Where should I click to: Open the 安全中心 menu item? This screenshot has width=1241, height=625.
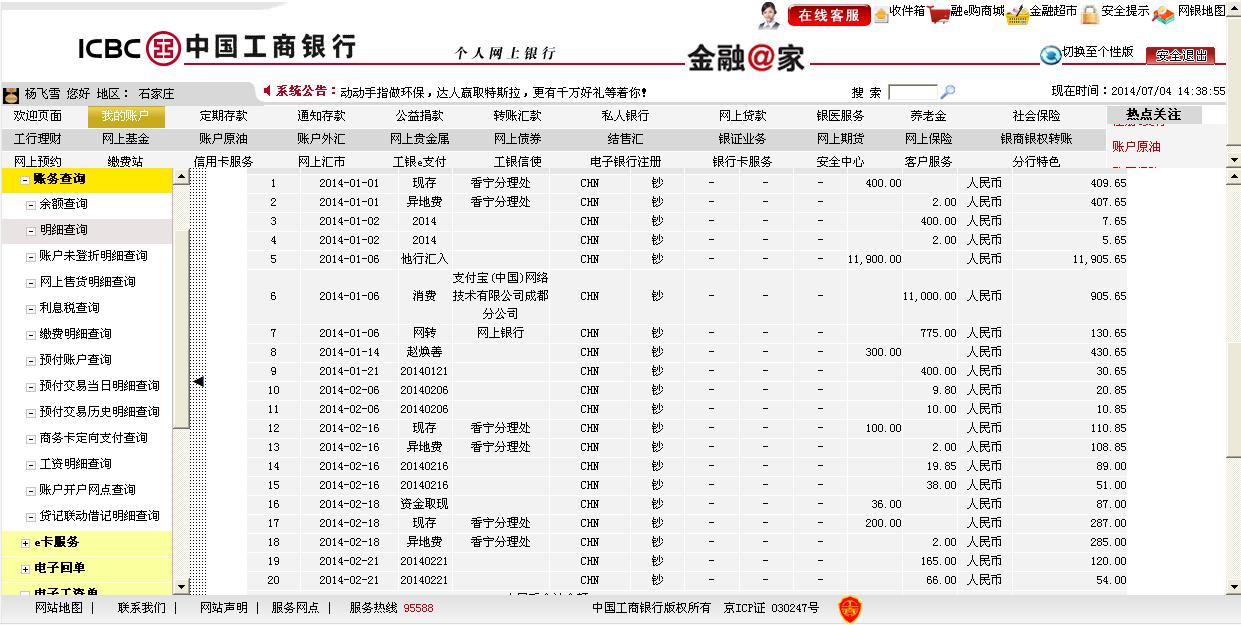coord(841,162)
